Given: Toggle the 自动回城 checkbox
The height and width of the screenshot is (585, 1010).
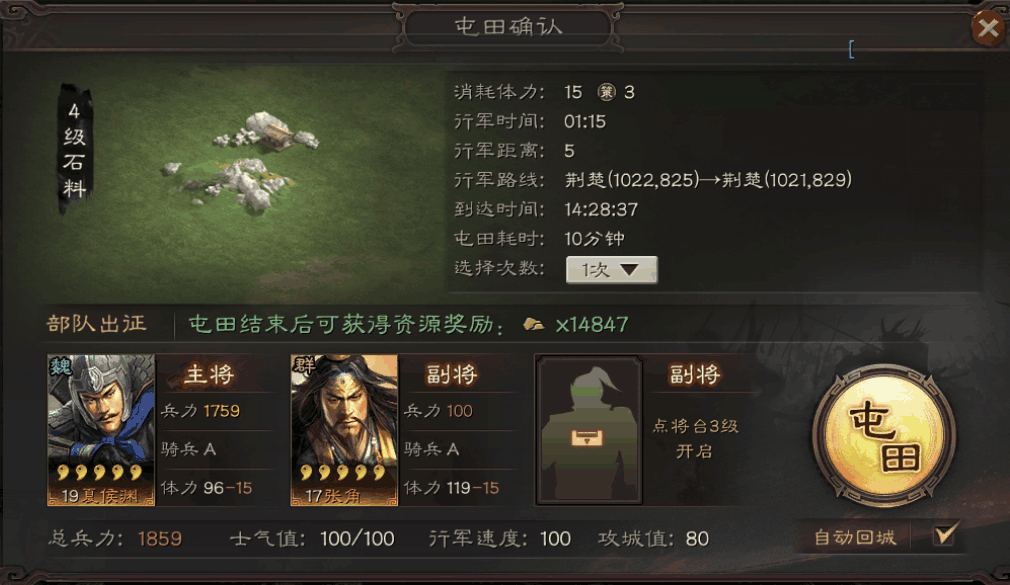Looking at the screenshot, I should coord(944,535).
